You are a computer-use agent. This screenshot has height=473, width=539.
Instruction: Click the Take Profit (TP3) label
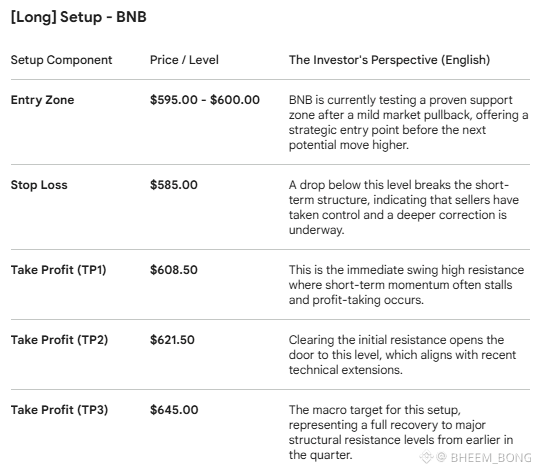59,410
